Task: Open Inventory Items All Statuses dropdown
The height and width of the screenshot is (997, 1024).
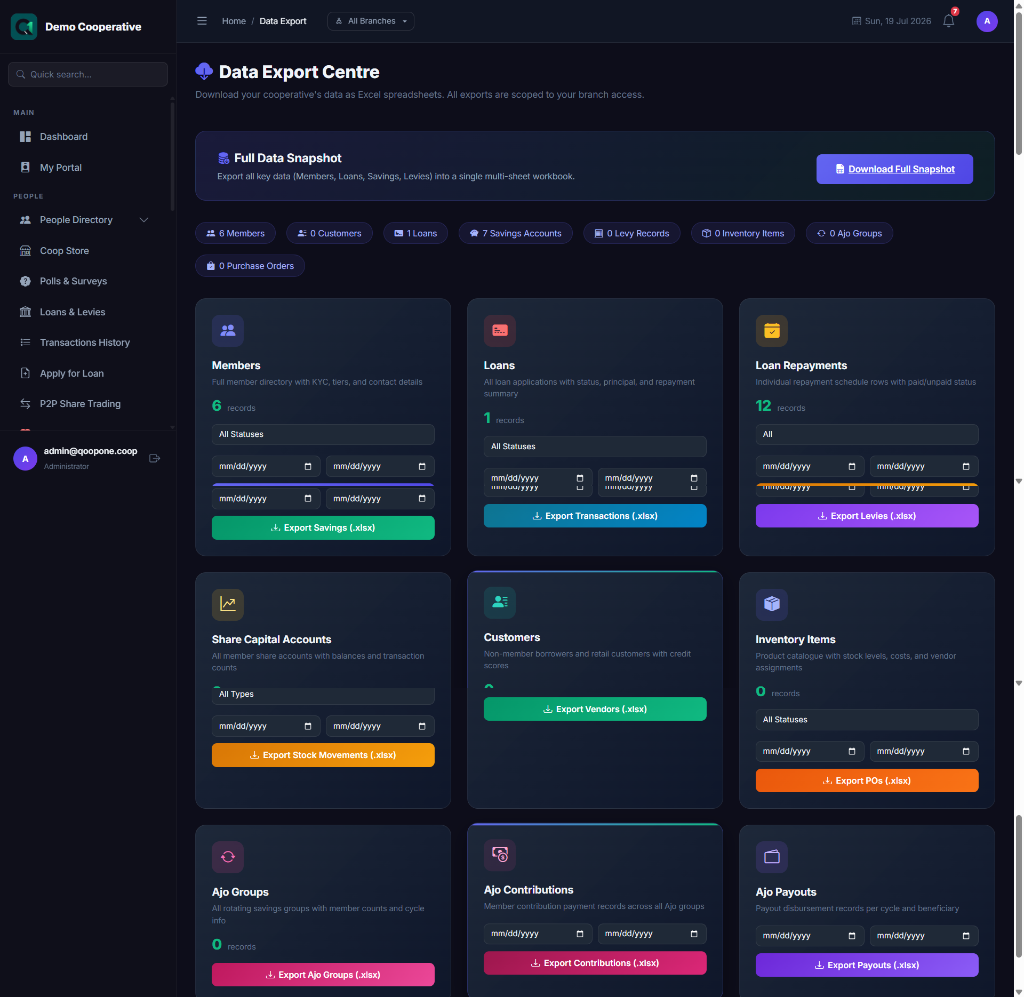Action: point(867,720)
